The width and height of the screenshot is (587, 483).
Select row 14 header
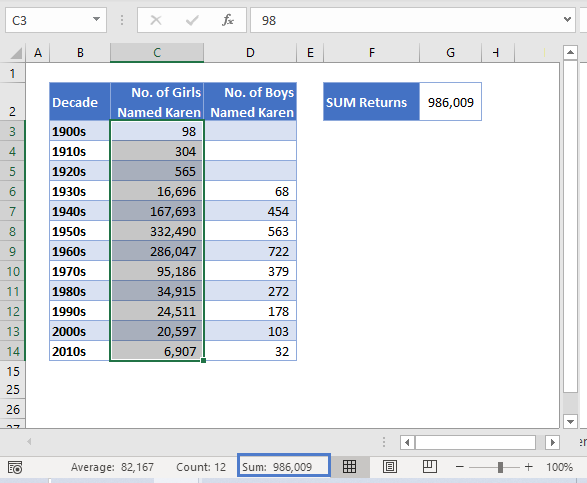(12, 351)
